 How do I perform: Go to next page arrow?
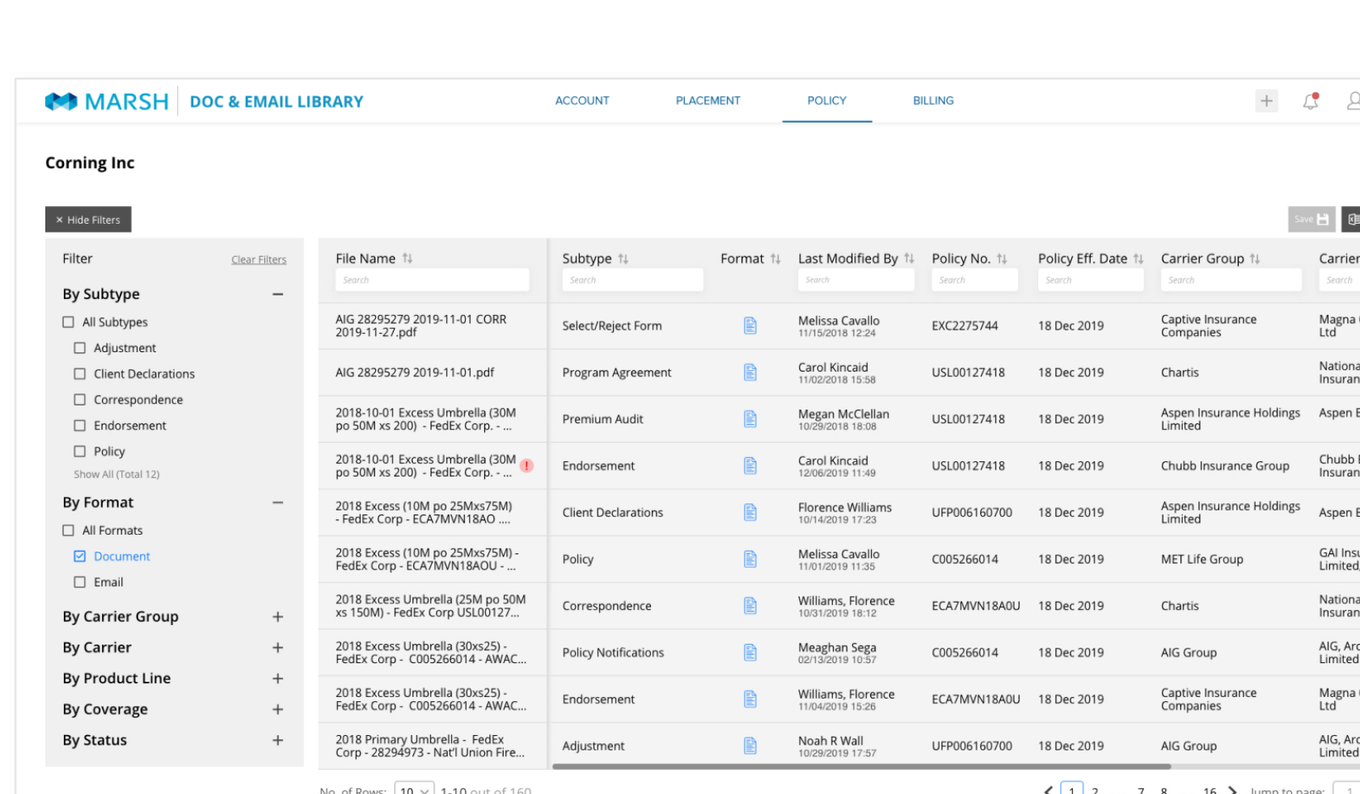(x=1232, y=790)
